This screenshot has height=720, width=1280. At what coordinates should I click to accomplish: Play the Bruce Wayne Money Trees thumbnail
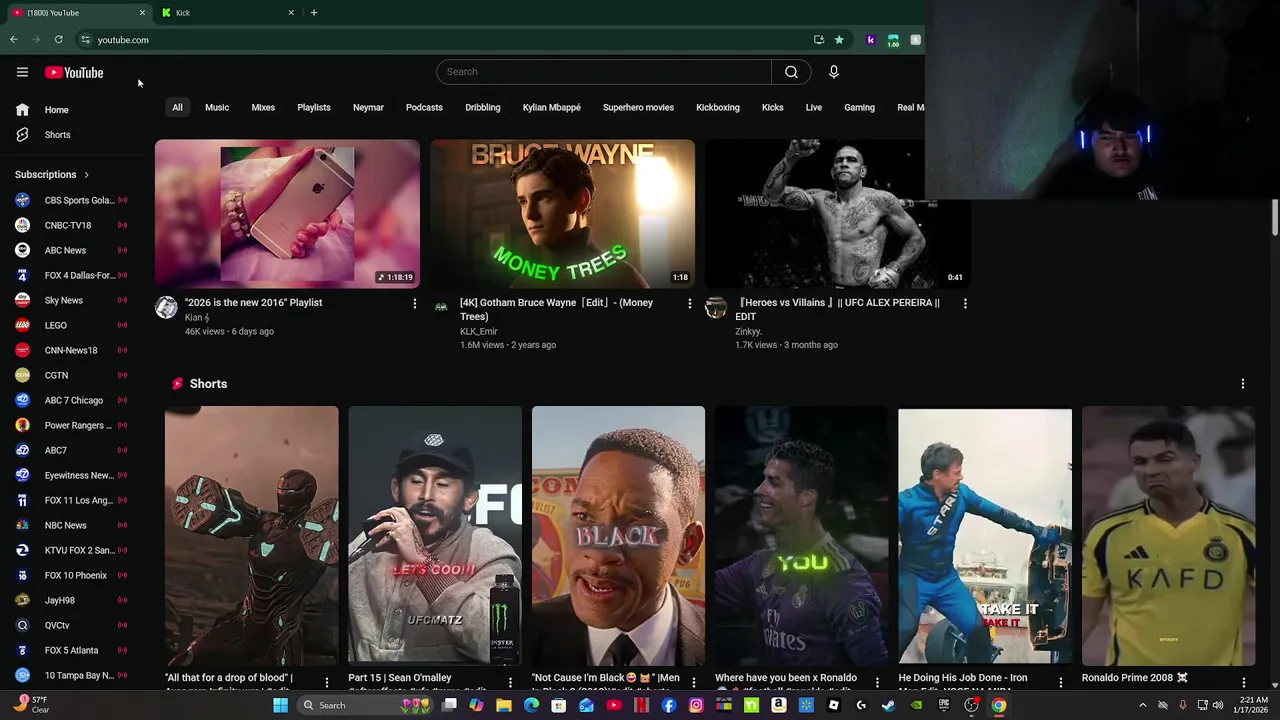562,214
